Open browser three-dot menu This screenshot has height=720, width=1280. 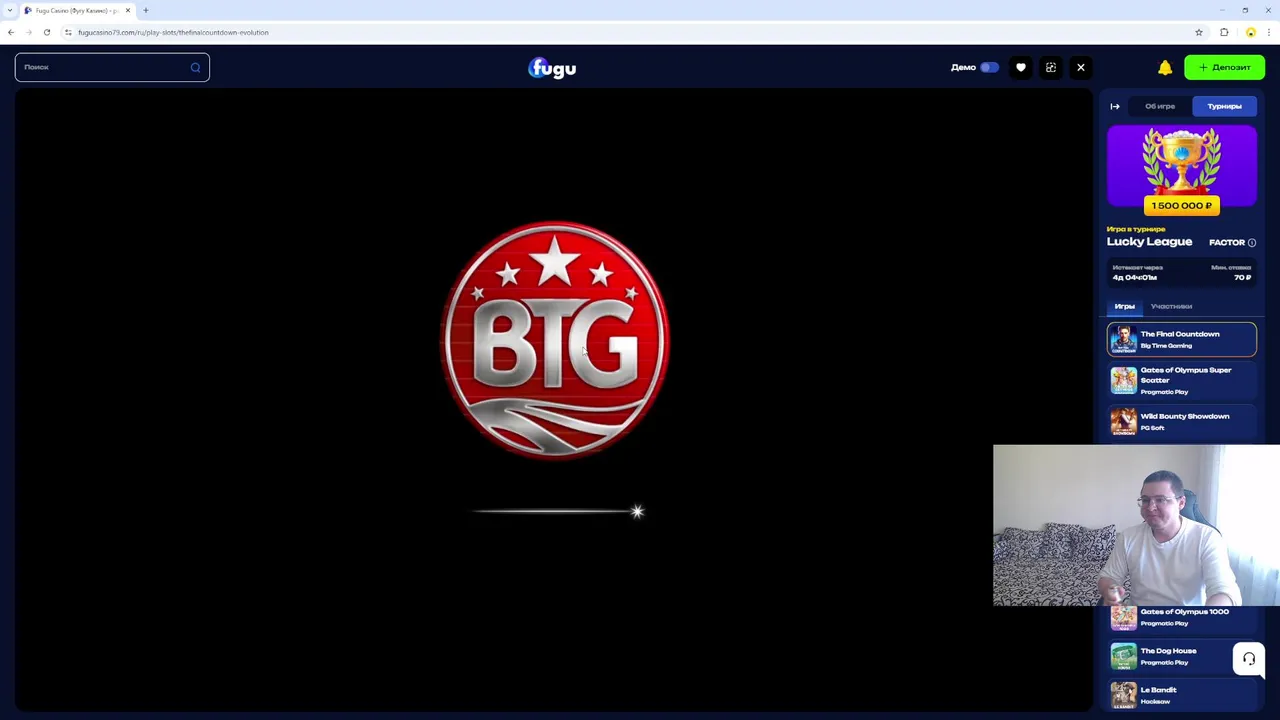coord(1269,32)
